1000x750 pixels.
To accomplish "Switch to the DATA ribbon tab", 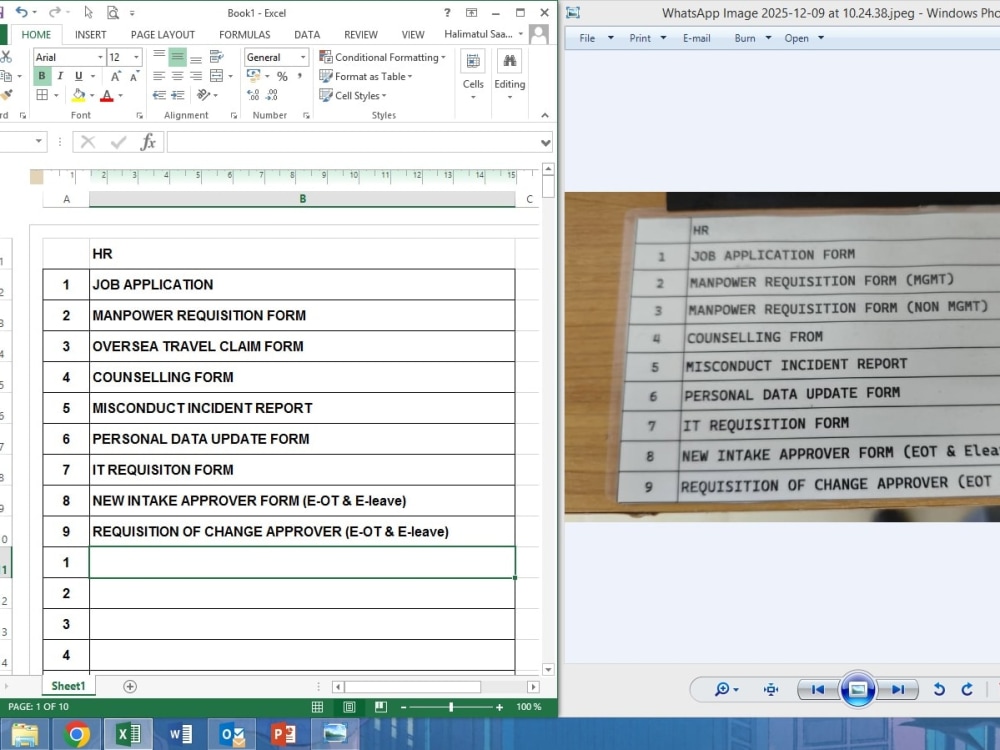I will [x=307, y=34].
